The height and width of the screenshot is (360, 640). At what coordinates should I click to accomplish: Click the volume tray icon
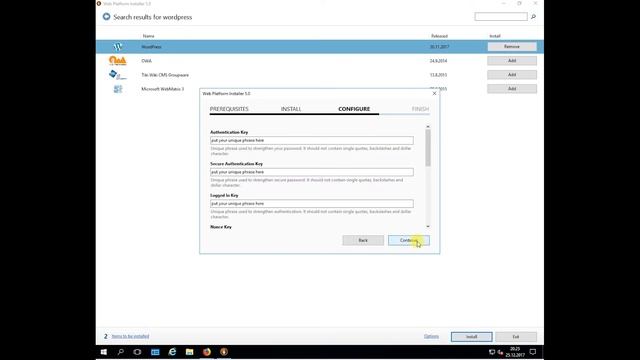[500, 352]
